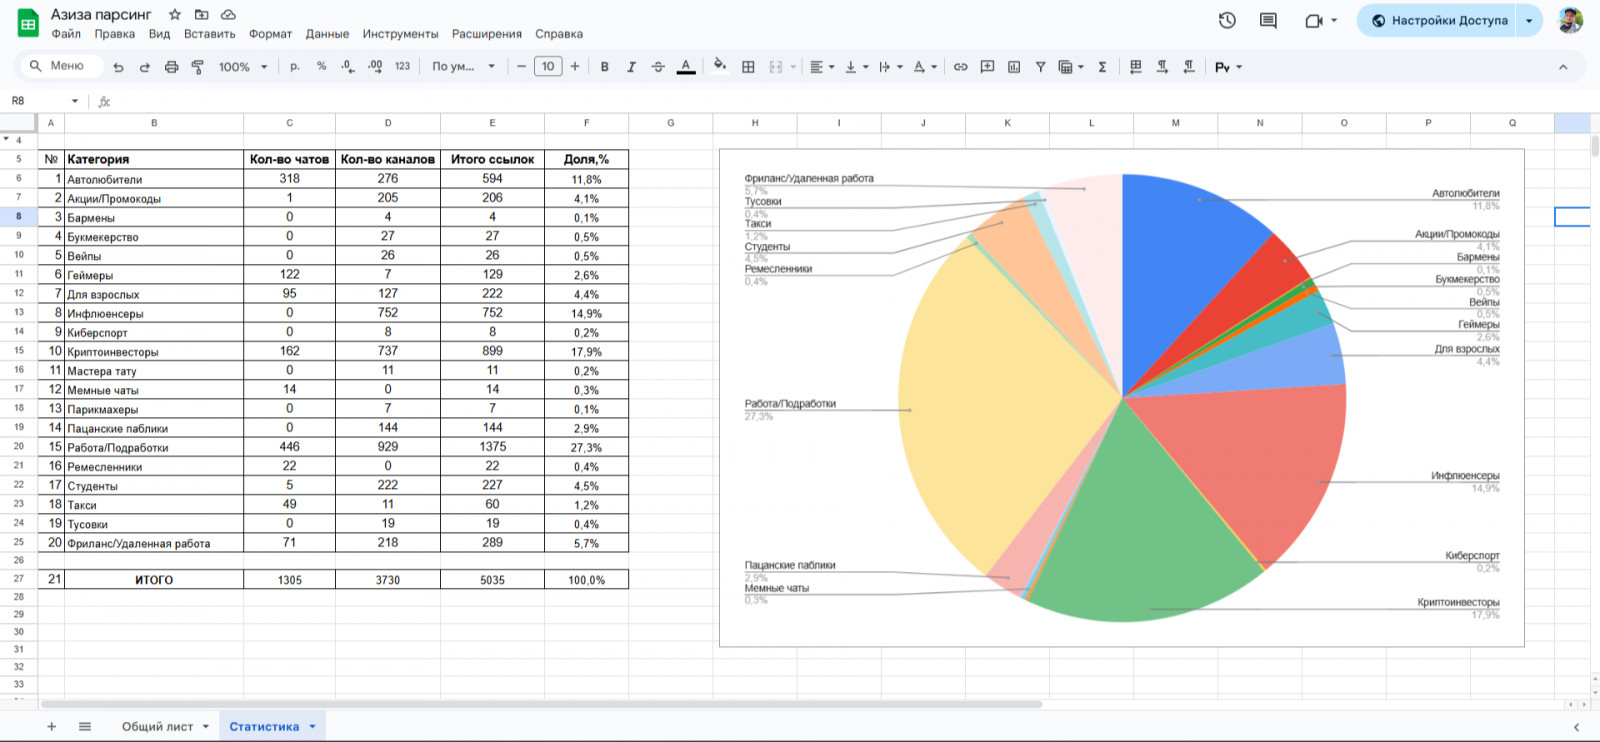Open the Файл menu
The height and width of the screenshot is (742, 1600).
[66, 34]
